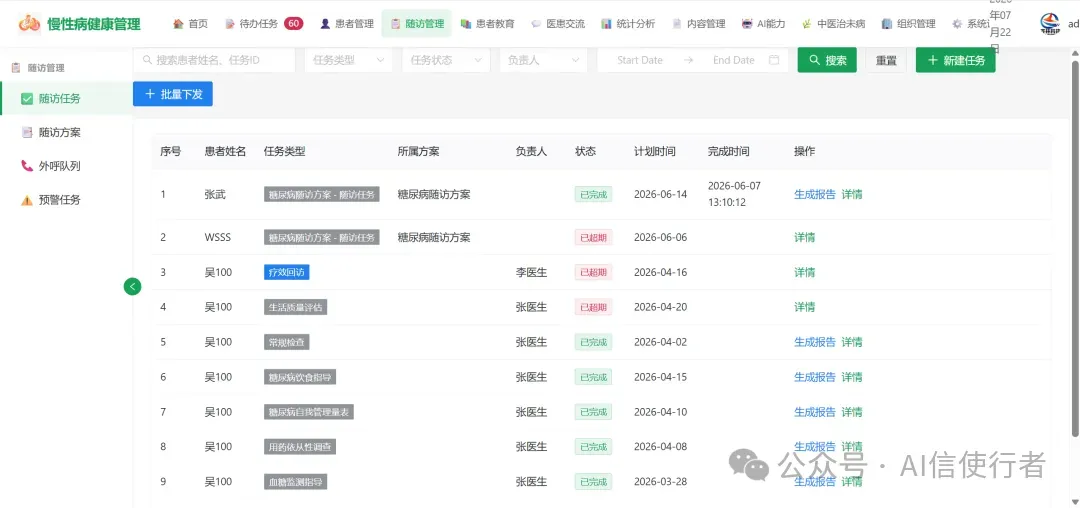Screen dimensions: 1080x508
Task: Click the 李医生 cell
Action: (x=532, y=272)
